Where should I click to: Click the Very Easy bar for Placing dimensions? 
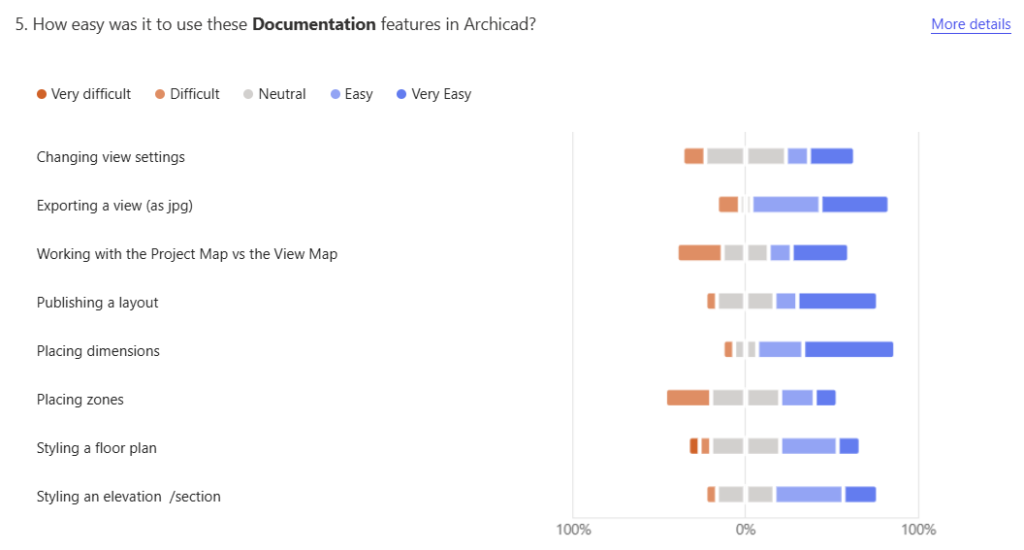[848, 350]
